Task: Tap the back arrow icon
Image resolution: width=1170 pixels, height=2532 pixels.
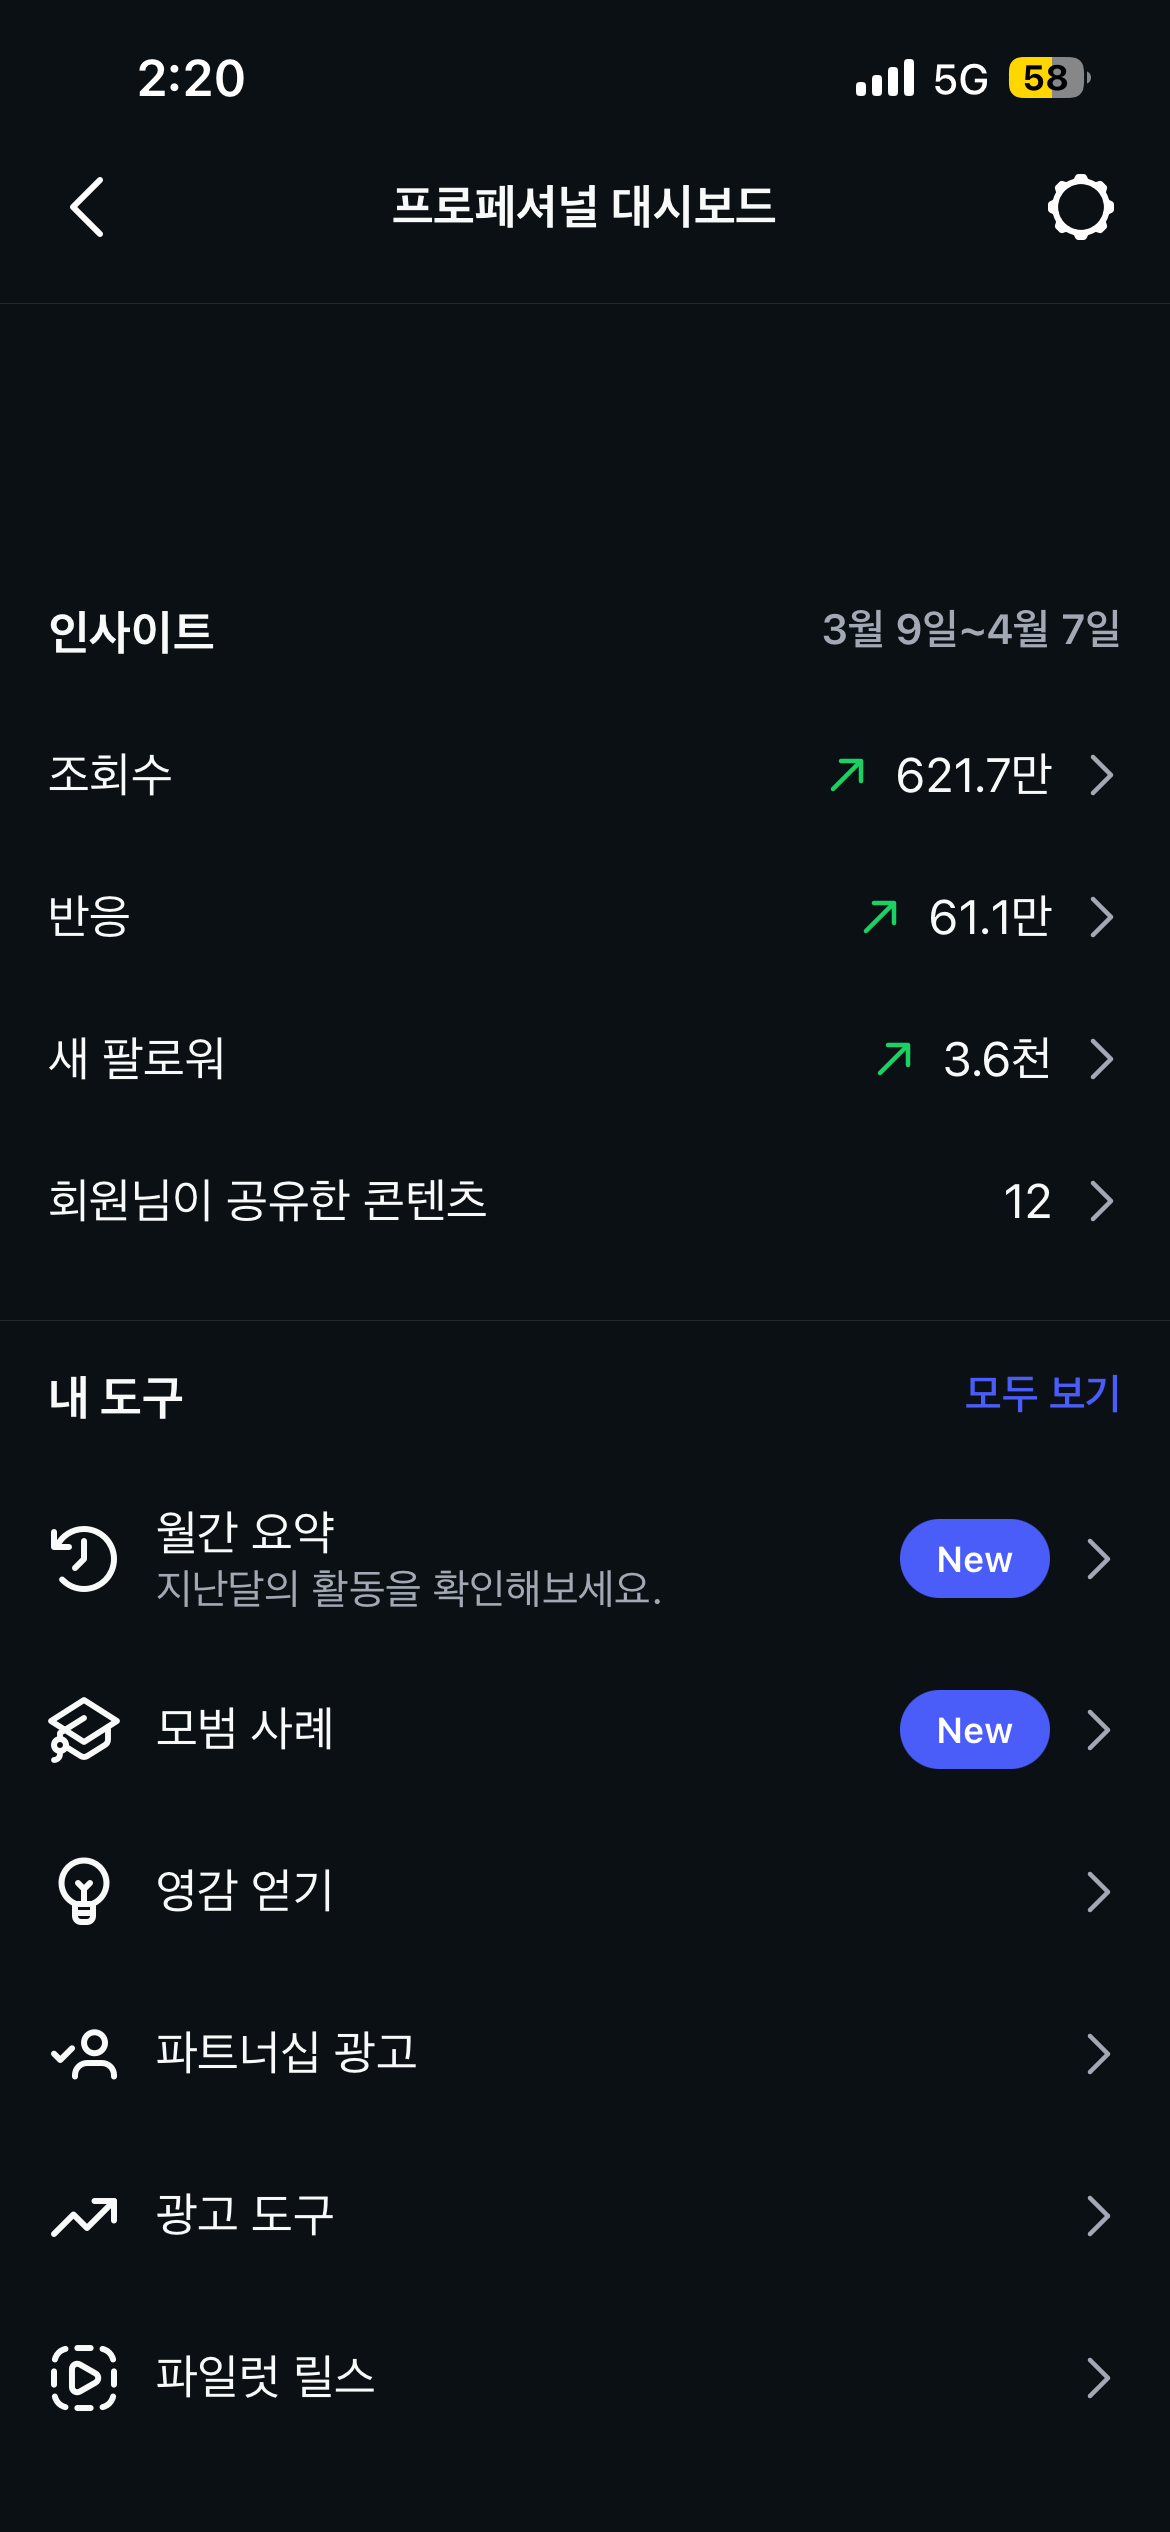Action: coord(88,207)
